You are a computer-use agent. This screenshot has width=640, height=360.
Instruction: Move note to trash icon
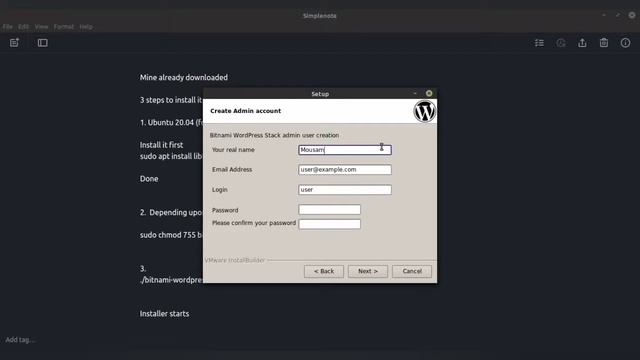[604, 43]
